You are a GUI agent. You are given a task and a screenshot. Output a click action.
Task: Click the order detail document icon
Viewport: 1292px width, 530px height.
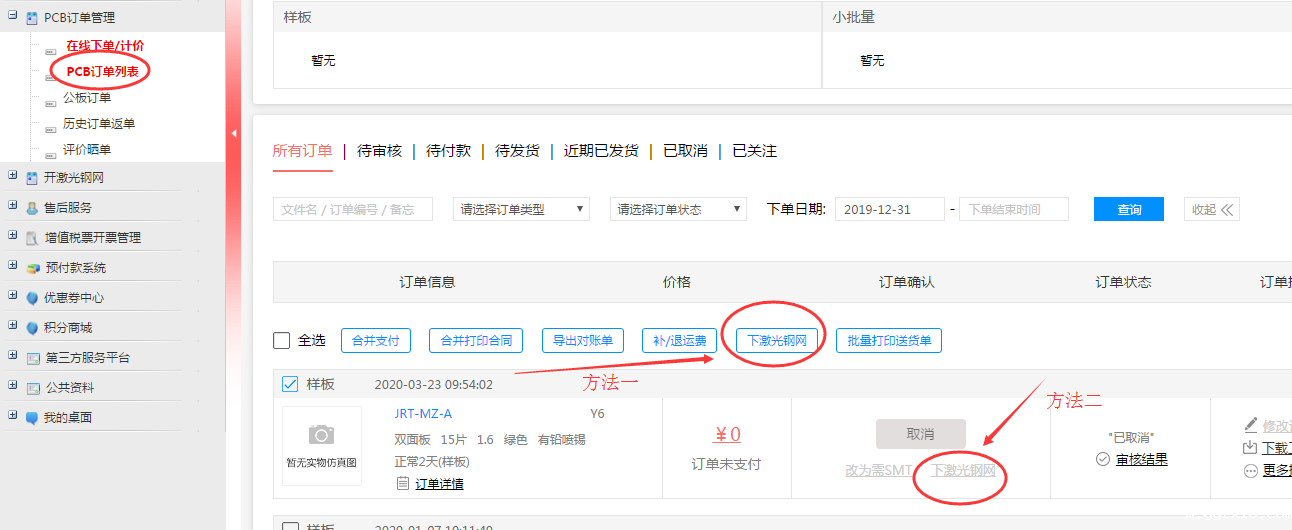pos(402,484)
